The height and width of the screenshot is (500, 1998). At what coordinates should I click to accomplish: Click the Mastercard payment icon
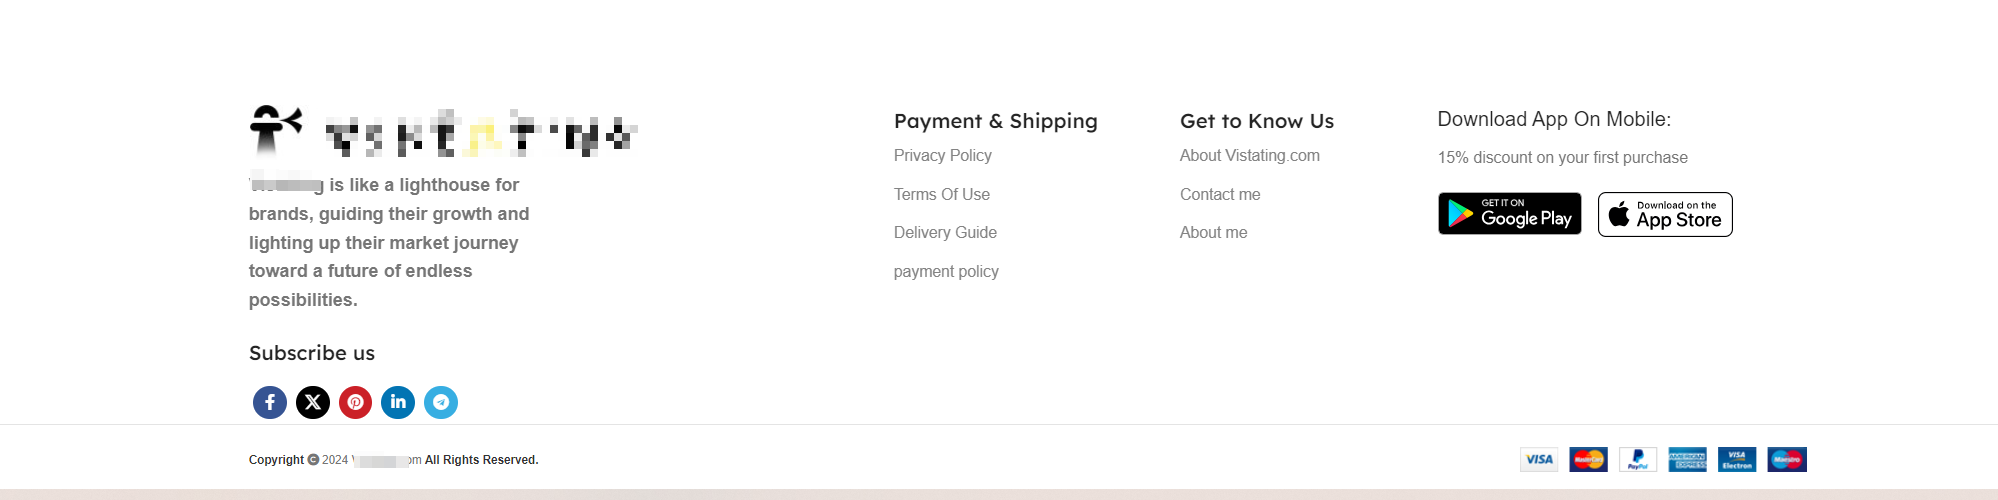[1588, 460]
